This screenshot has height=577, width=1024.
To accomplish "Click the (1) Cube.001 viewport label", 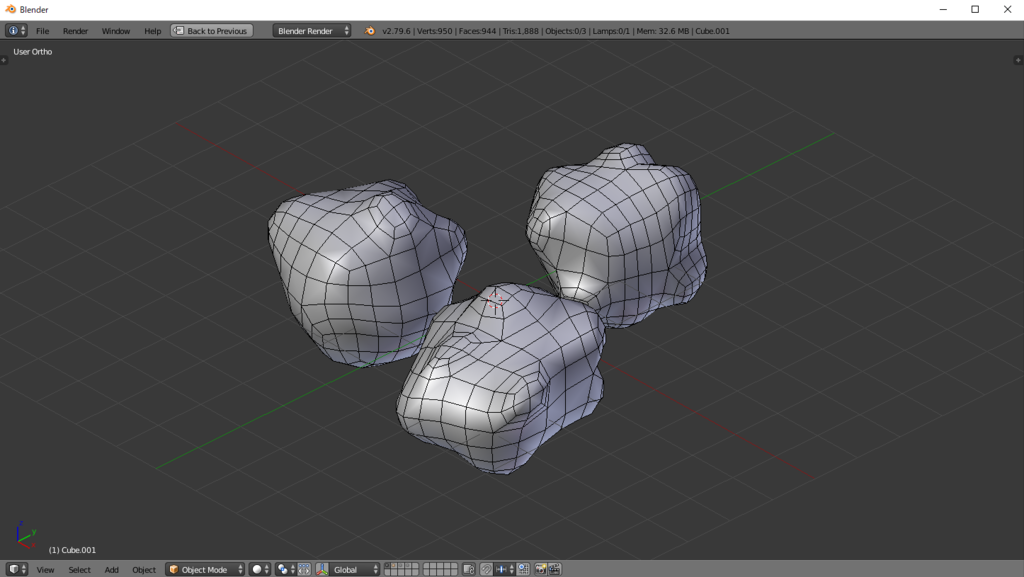I will (72, 550).
